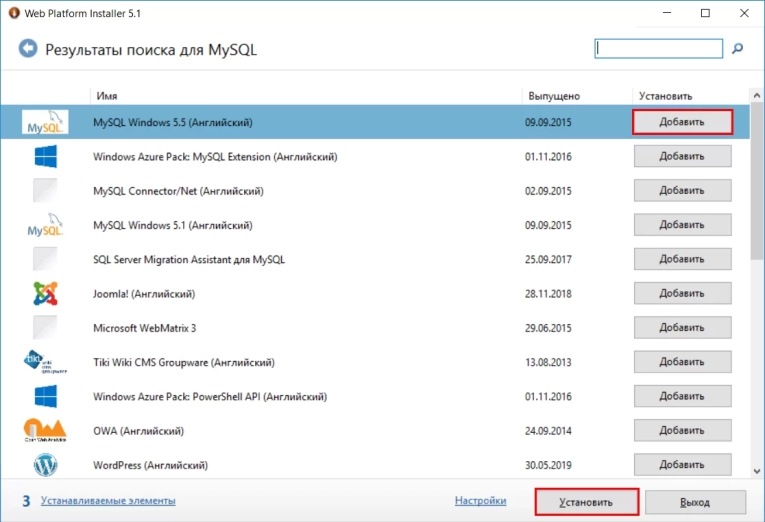This screenshot has height=522, width=765.
Task: Add MySQL Connector/Net
Action: click(x=683, y=191)
